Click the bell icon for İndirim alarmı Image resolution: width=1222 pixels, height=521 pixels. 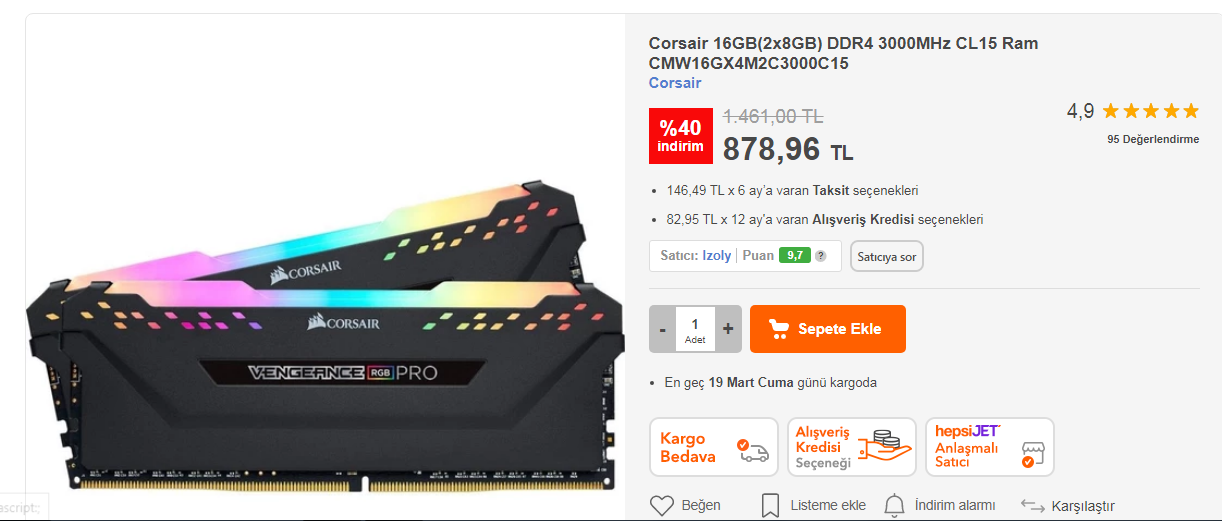(894, 505)
